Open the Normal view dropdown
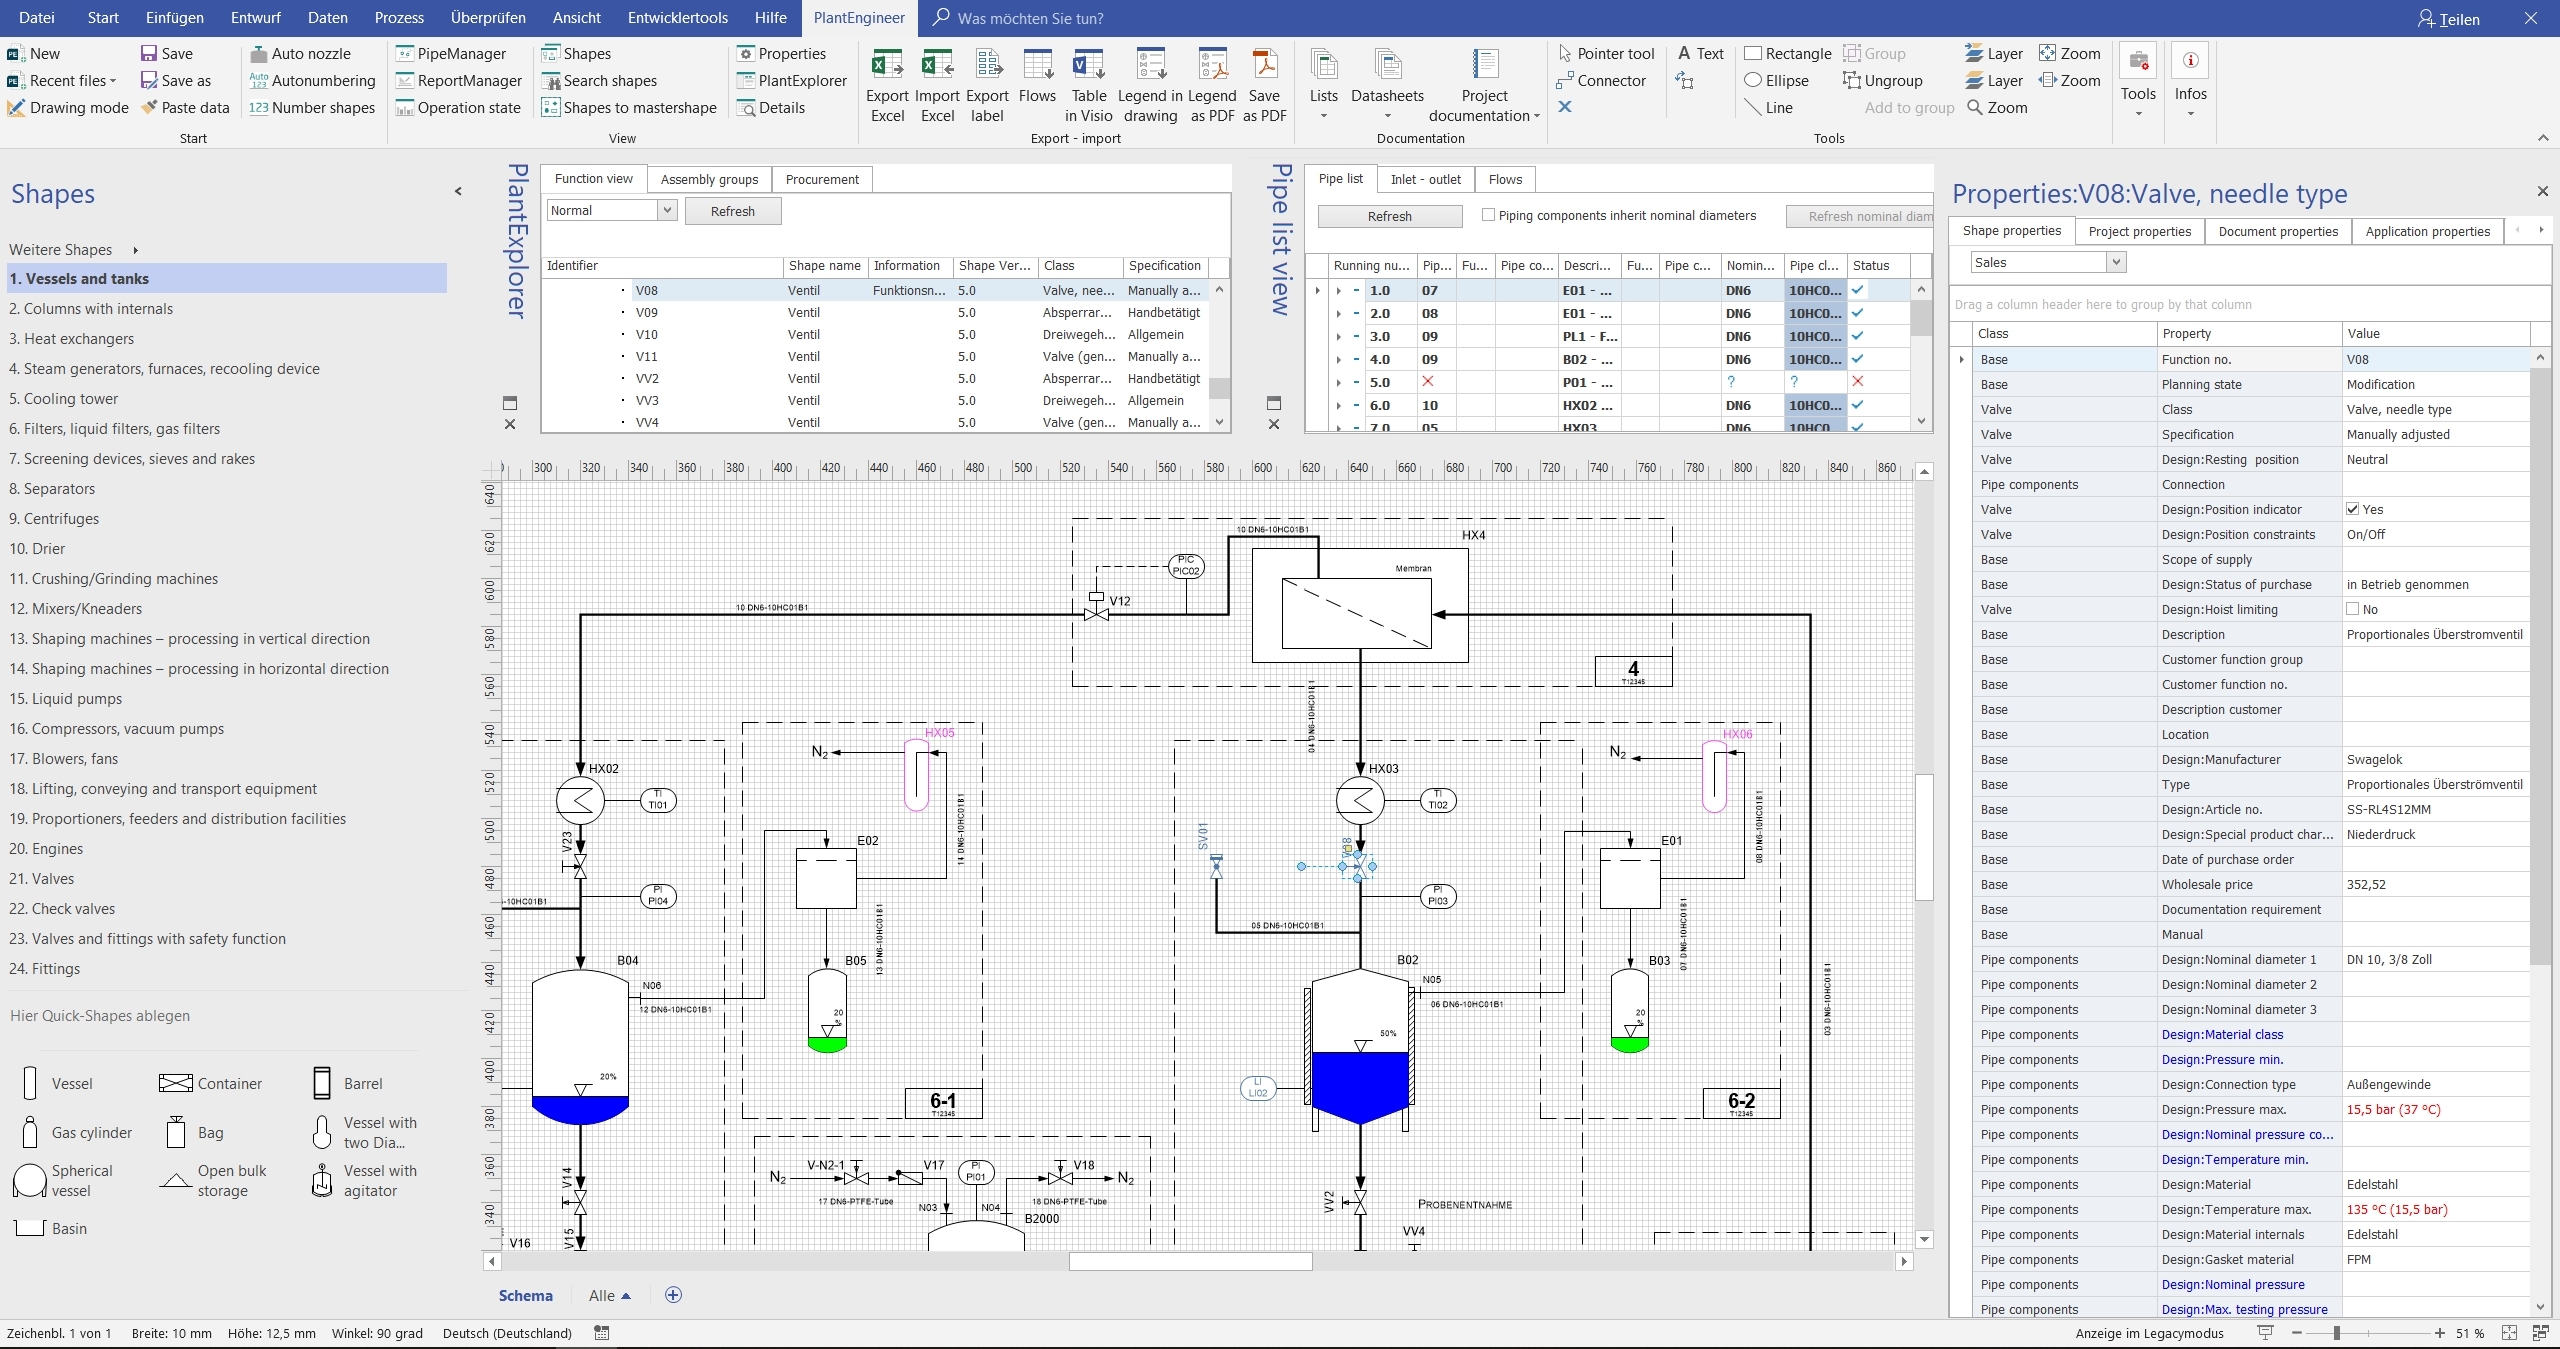2560x1349 pixels. point(667,210)
